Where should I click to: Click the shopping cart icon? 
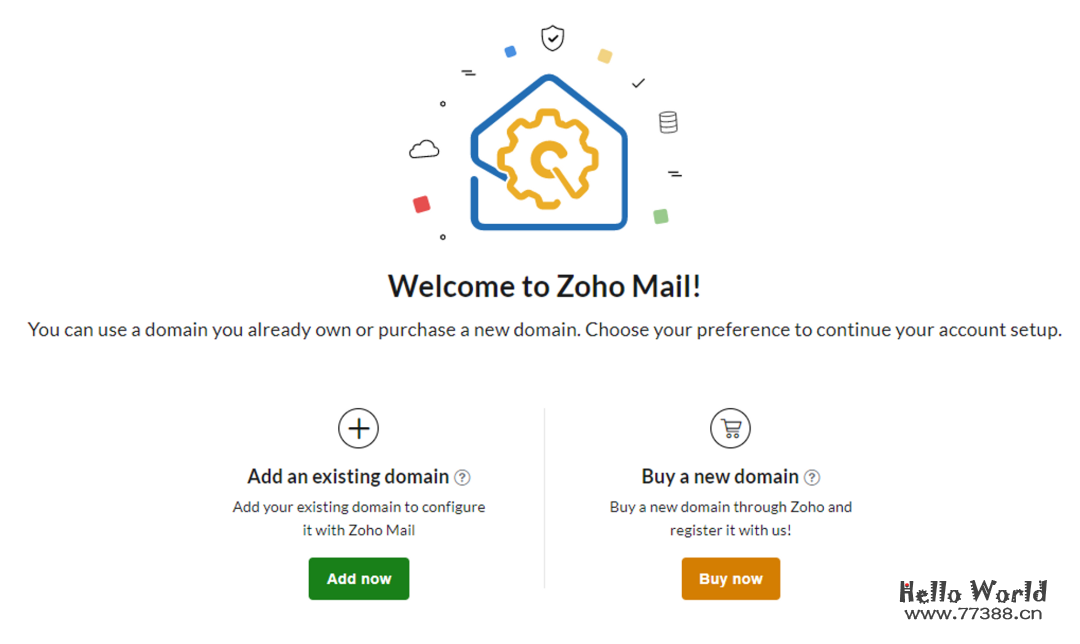coord(730,429)
